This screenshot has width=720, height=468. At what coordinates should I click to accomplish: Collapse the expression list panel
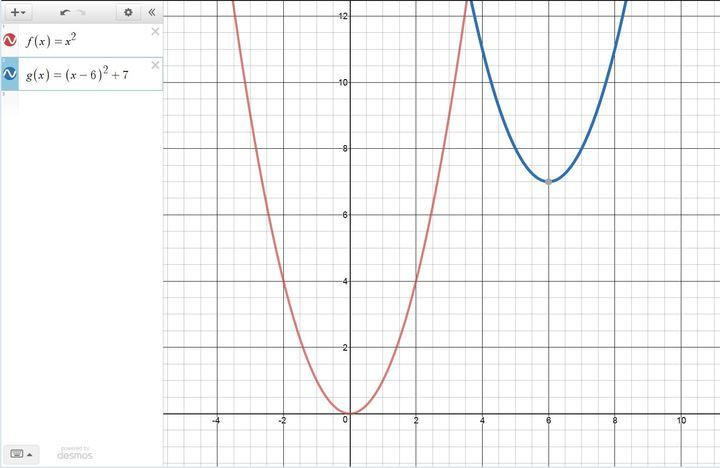click(152, 12)
